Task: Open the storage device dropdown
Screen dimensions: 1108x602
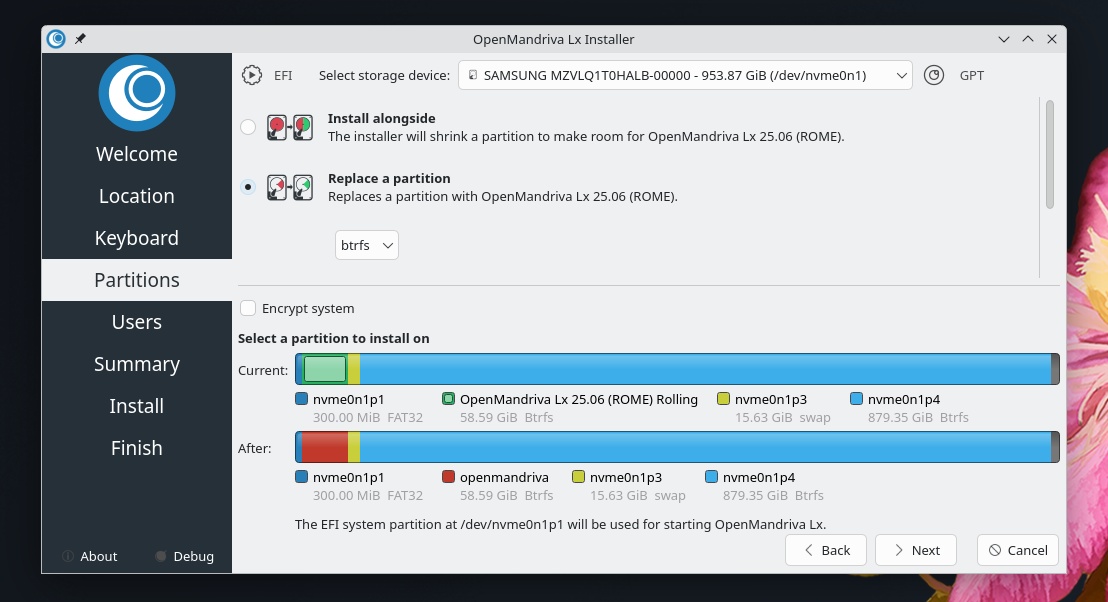Action: tap(685, 75)
